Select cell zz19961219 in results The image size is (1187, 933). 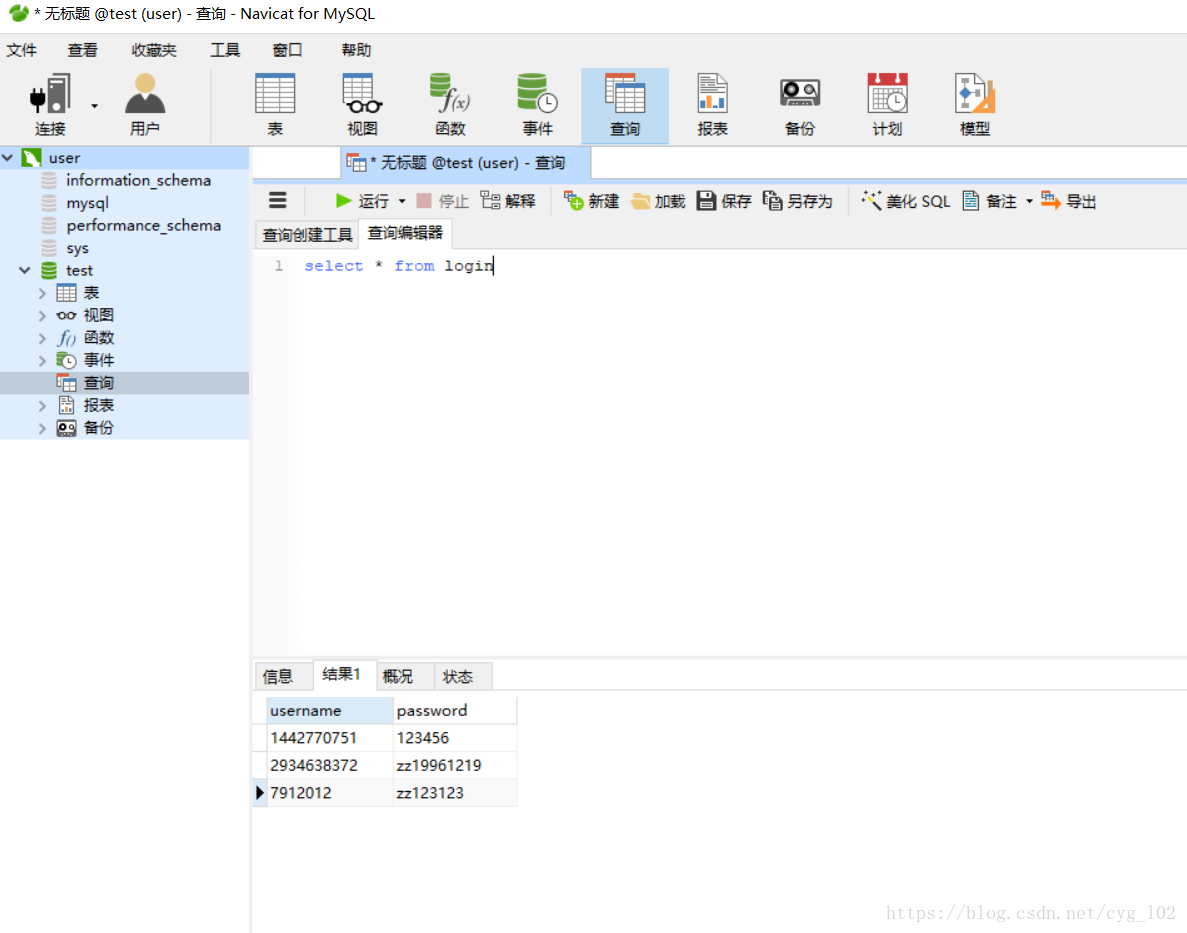455,765
